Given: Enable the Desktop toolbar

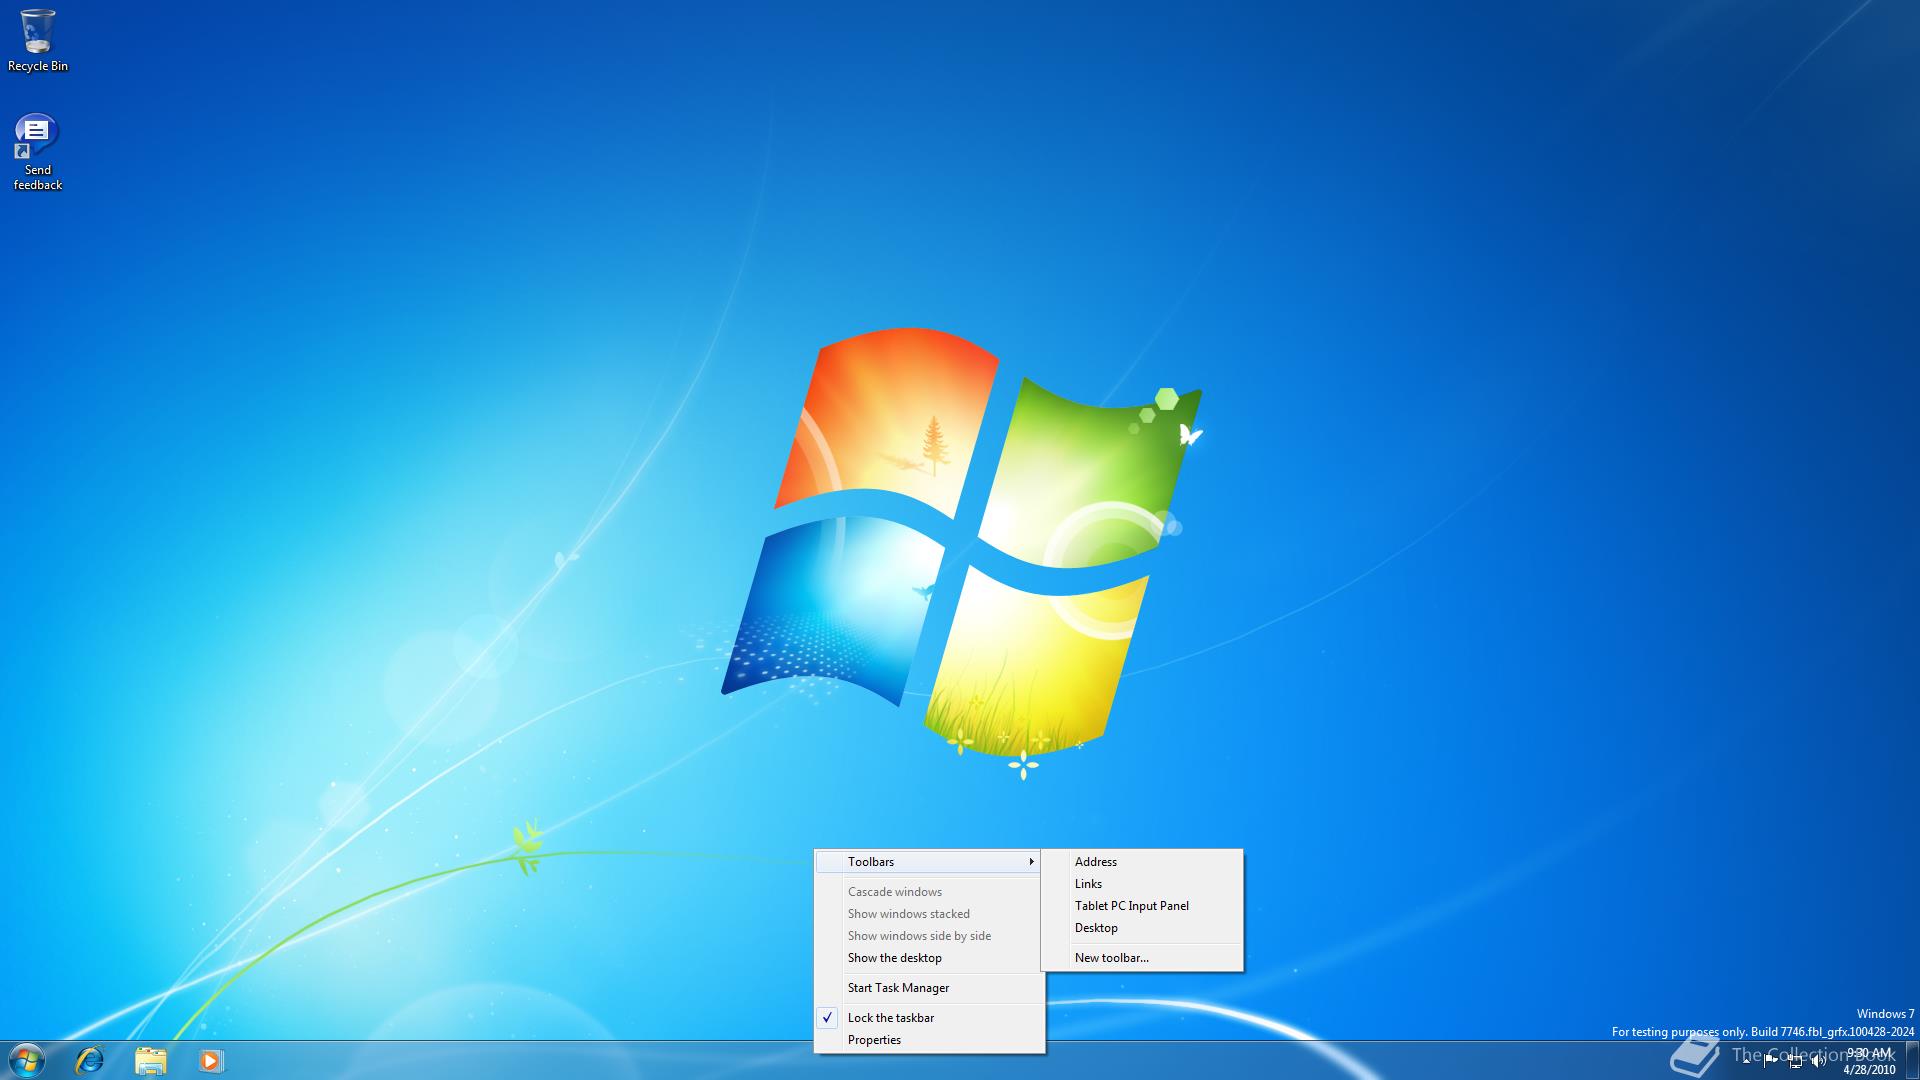Looking at the screenshot, I should click(1142, 928).
